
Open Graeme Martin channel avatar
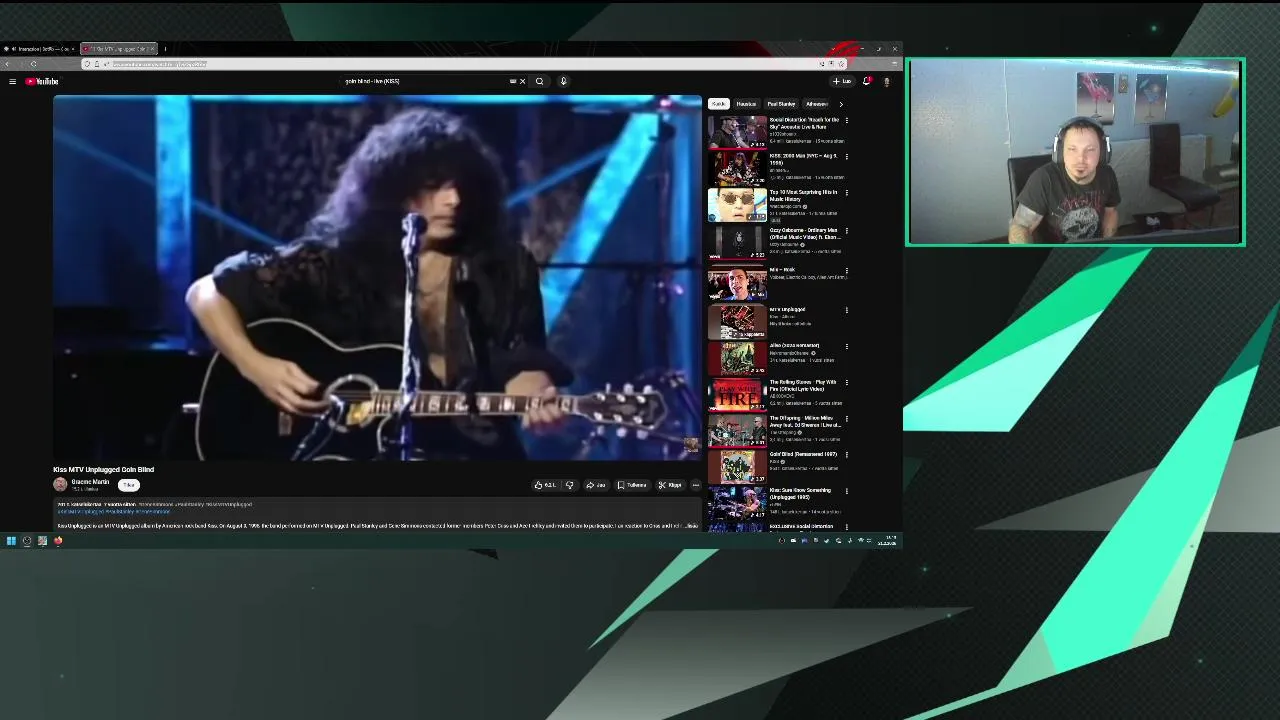pos(60,484)
